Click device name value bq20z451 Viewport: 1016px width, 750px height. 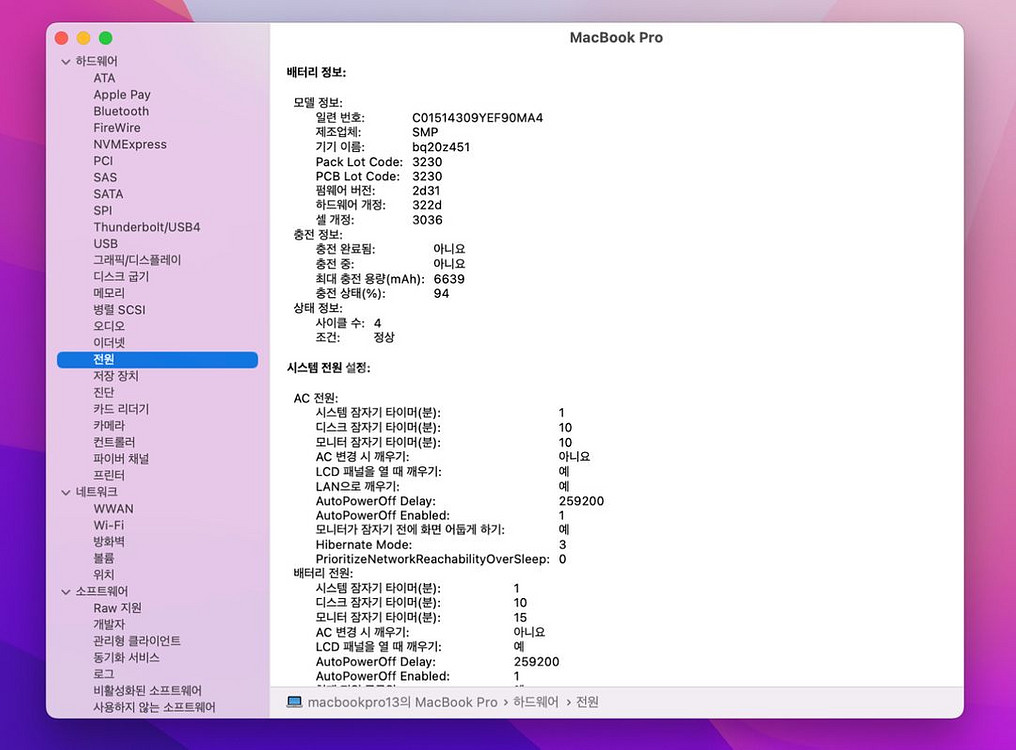(x=441, y=147)
